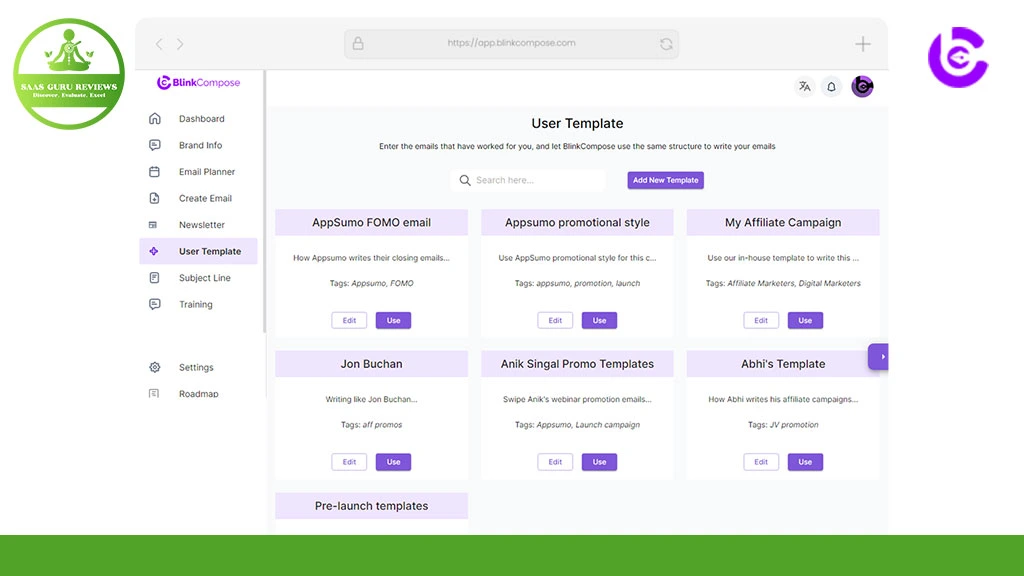Image resolution: width=1024 pixels, height=576 pixels.
Task: Use the Jon Buchan template
Action: [393, 462]
